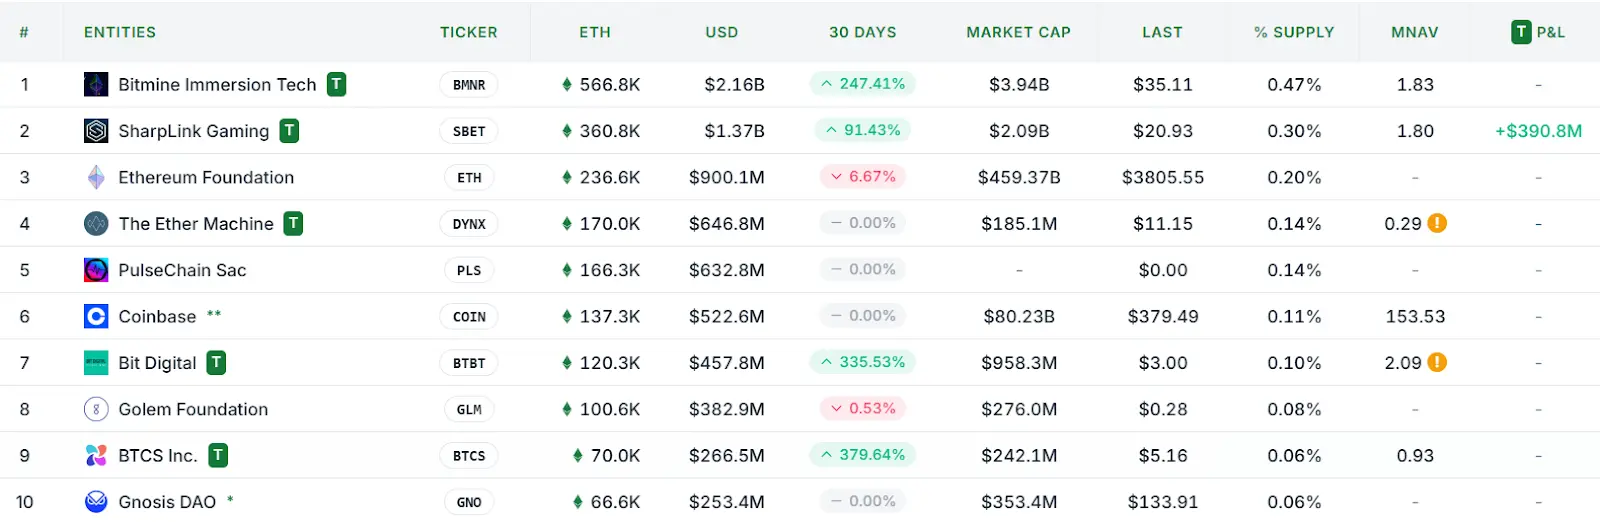Screen dimensions: 1600x522
Task: Sort by MARKET CAP column header
Action: point(1018,32)
